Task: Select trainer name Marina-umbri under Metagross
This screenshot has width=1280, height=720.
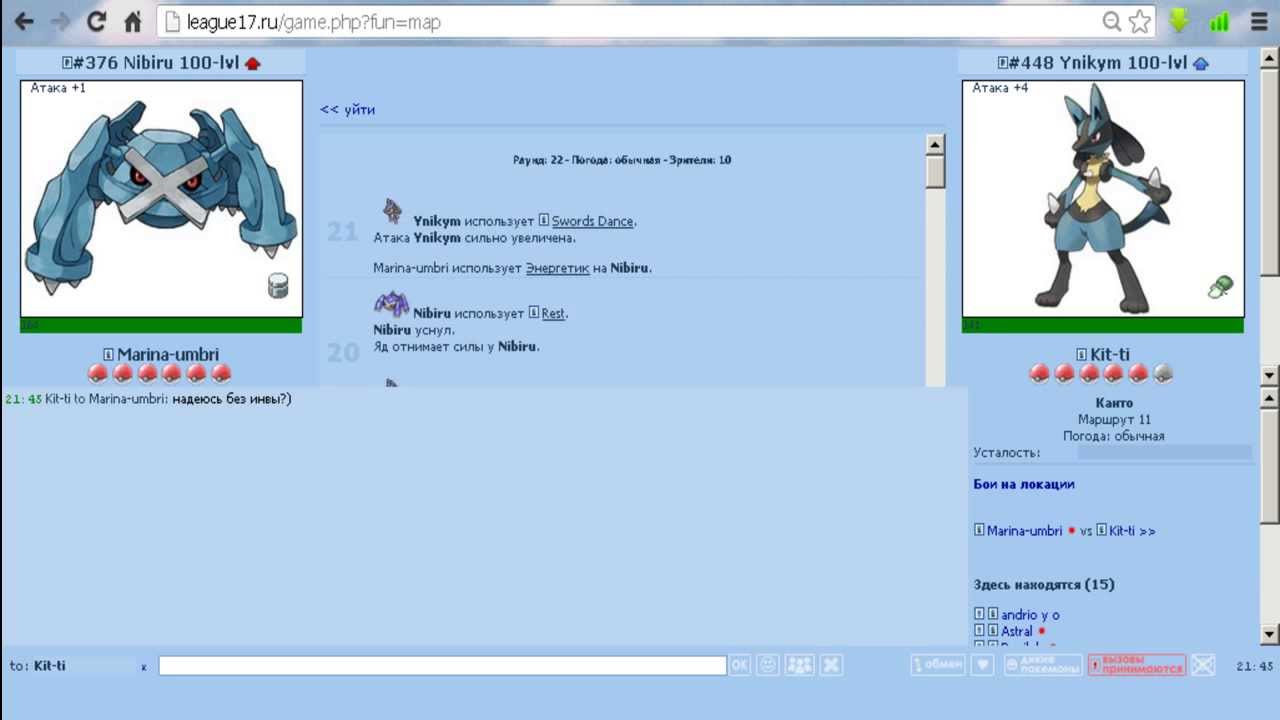Action: coord(168,354)
